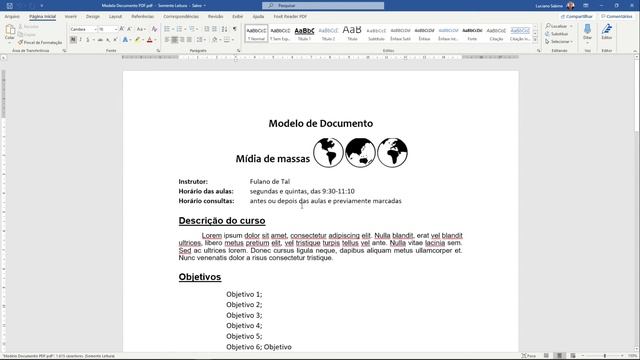Switch to read mode view in status bar
640x360 pixels.
click(x=546, y=356)
